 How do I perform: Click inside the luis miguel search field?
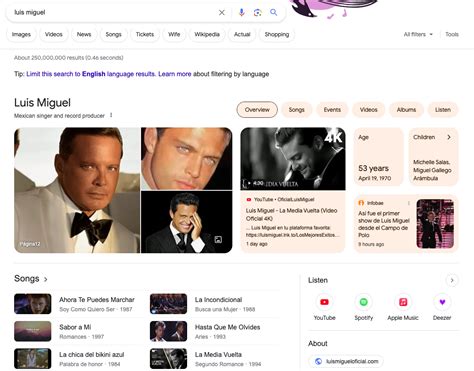113,13
